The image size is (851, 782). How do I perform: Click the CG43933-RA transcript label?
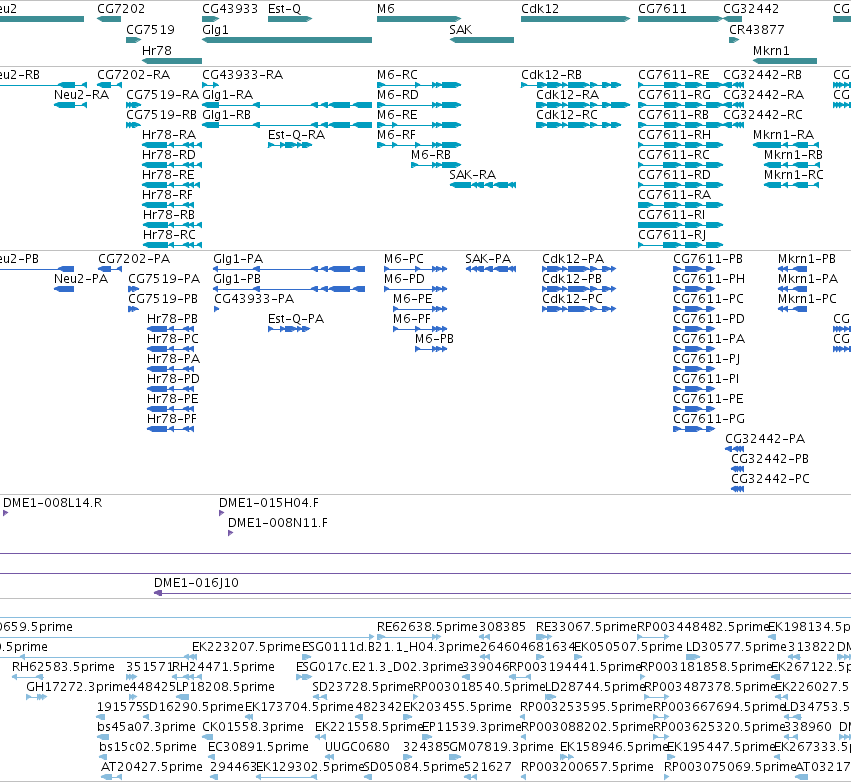(x=243, y=74)
